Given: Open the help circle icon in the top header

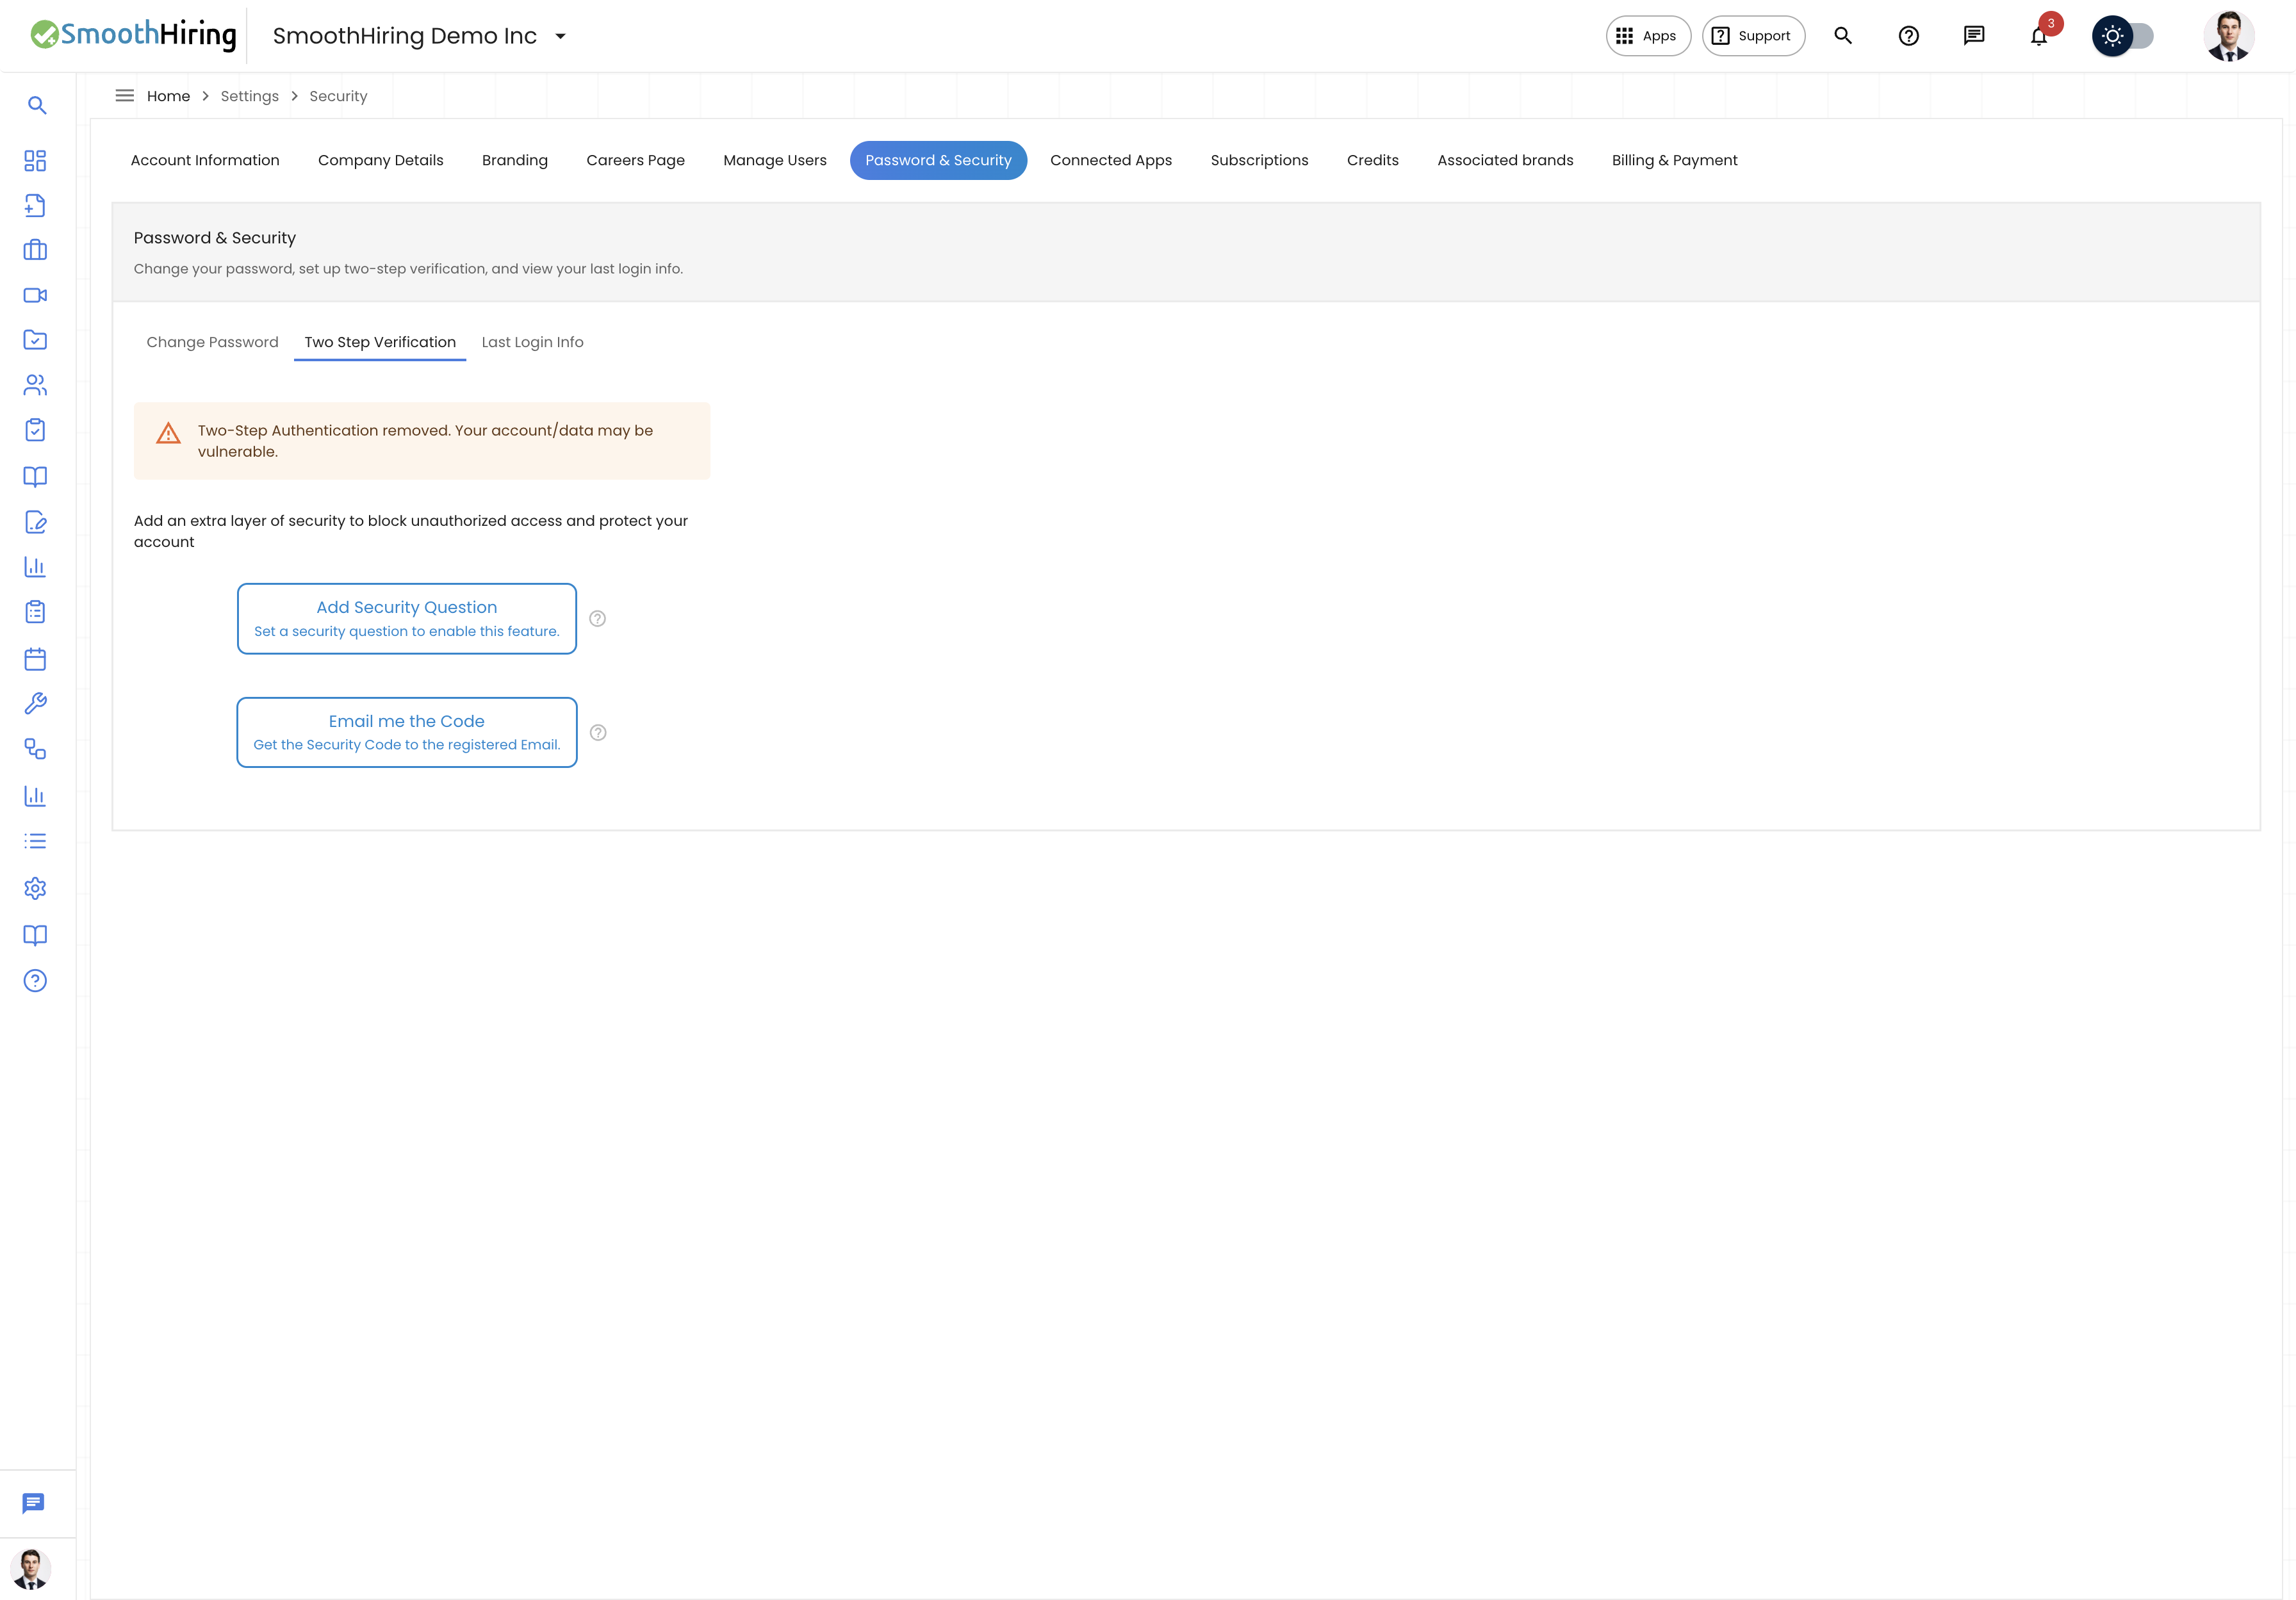Looking at the screenshot, I should [x=1909, y=36].
